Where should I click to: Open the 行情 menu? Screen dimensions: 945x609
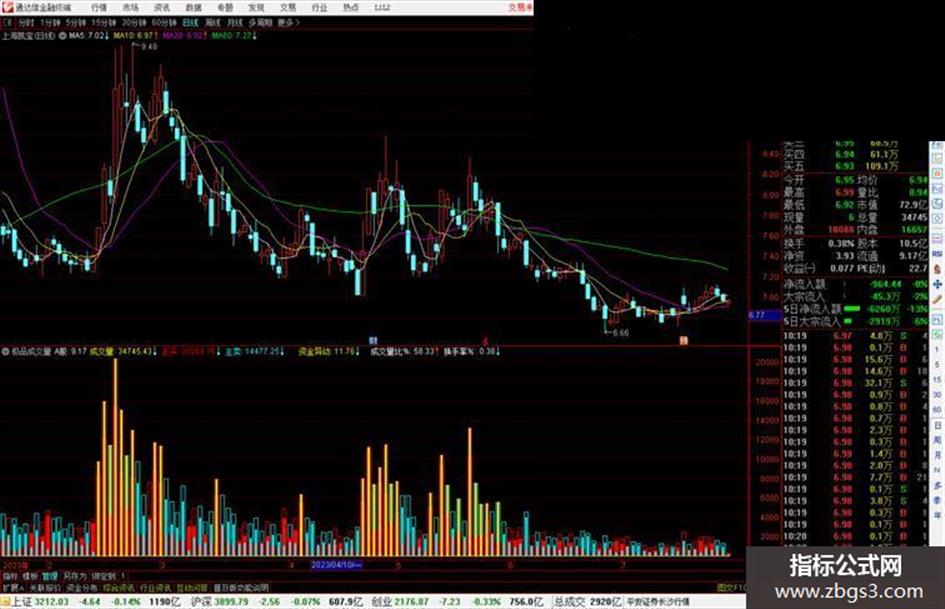[99, 8]
